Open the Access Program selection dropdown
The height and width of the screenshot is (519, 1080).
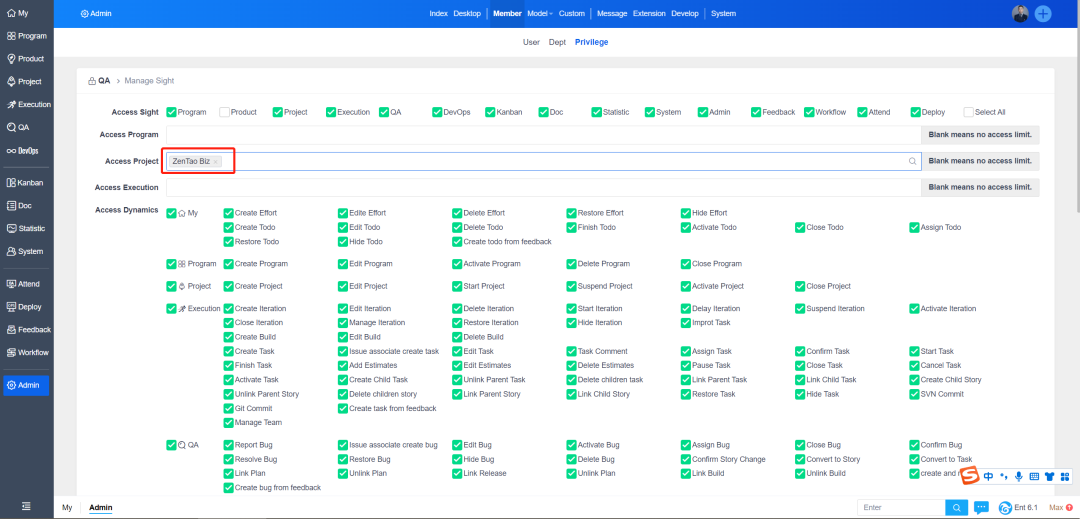tap(542, 134)
